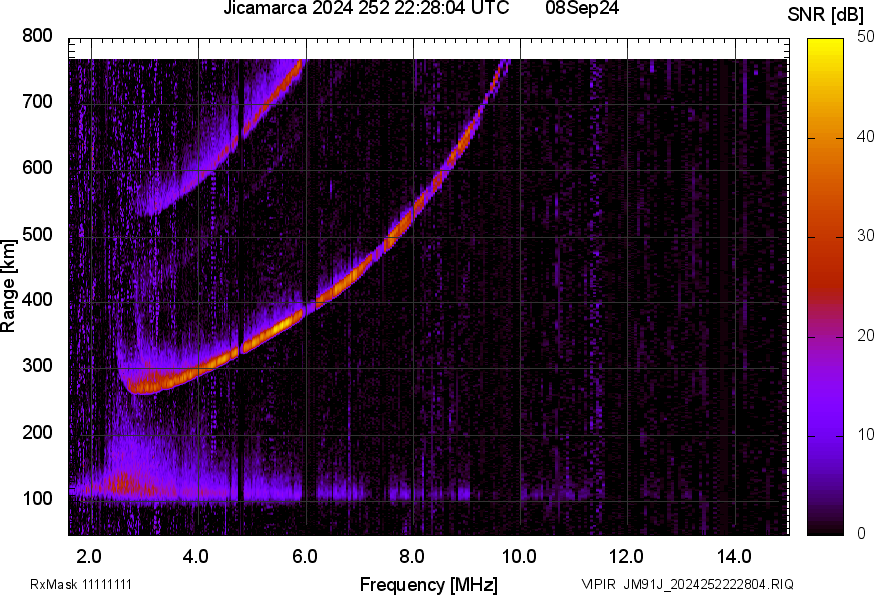Click the 'RxMask 11111111' footer text
This screenshot has width=874, height=595.
click(81, 585)
